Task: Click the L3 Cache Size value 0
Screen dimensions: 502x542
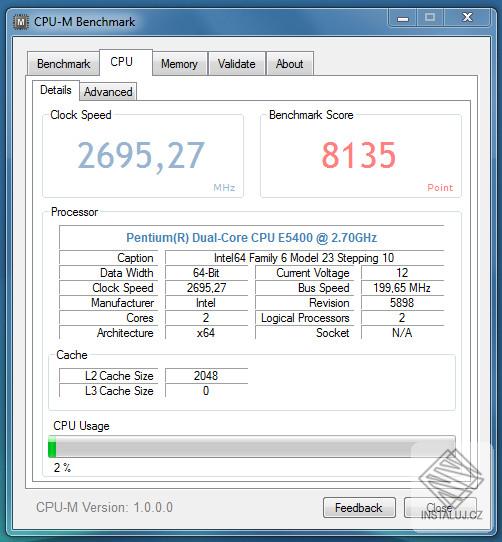Action: click(x=206, y=391)
